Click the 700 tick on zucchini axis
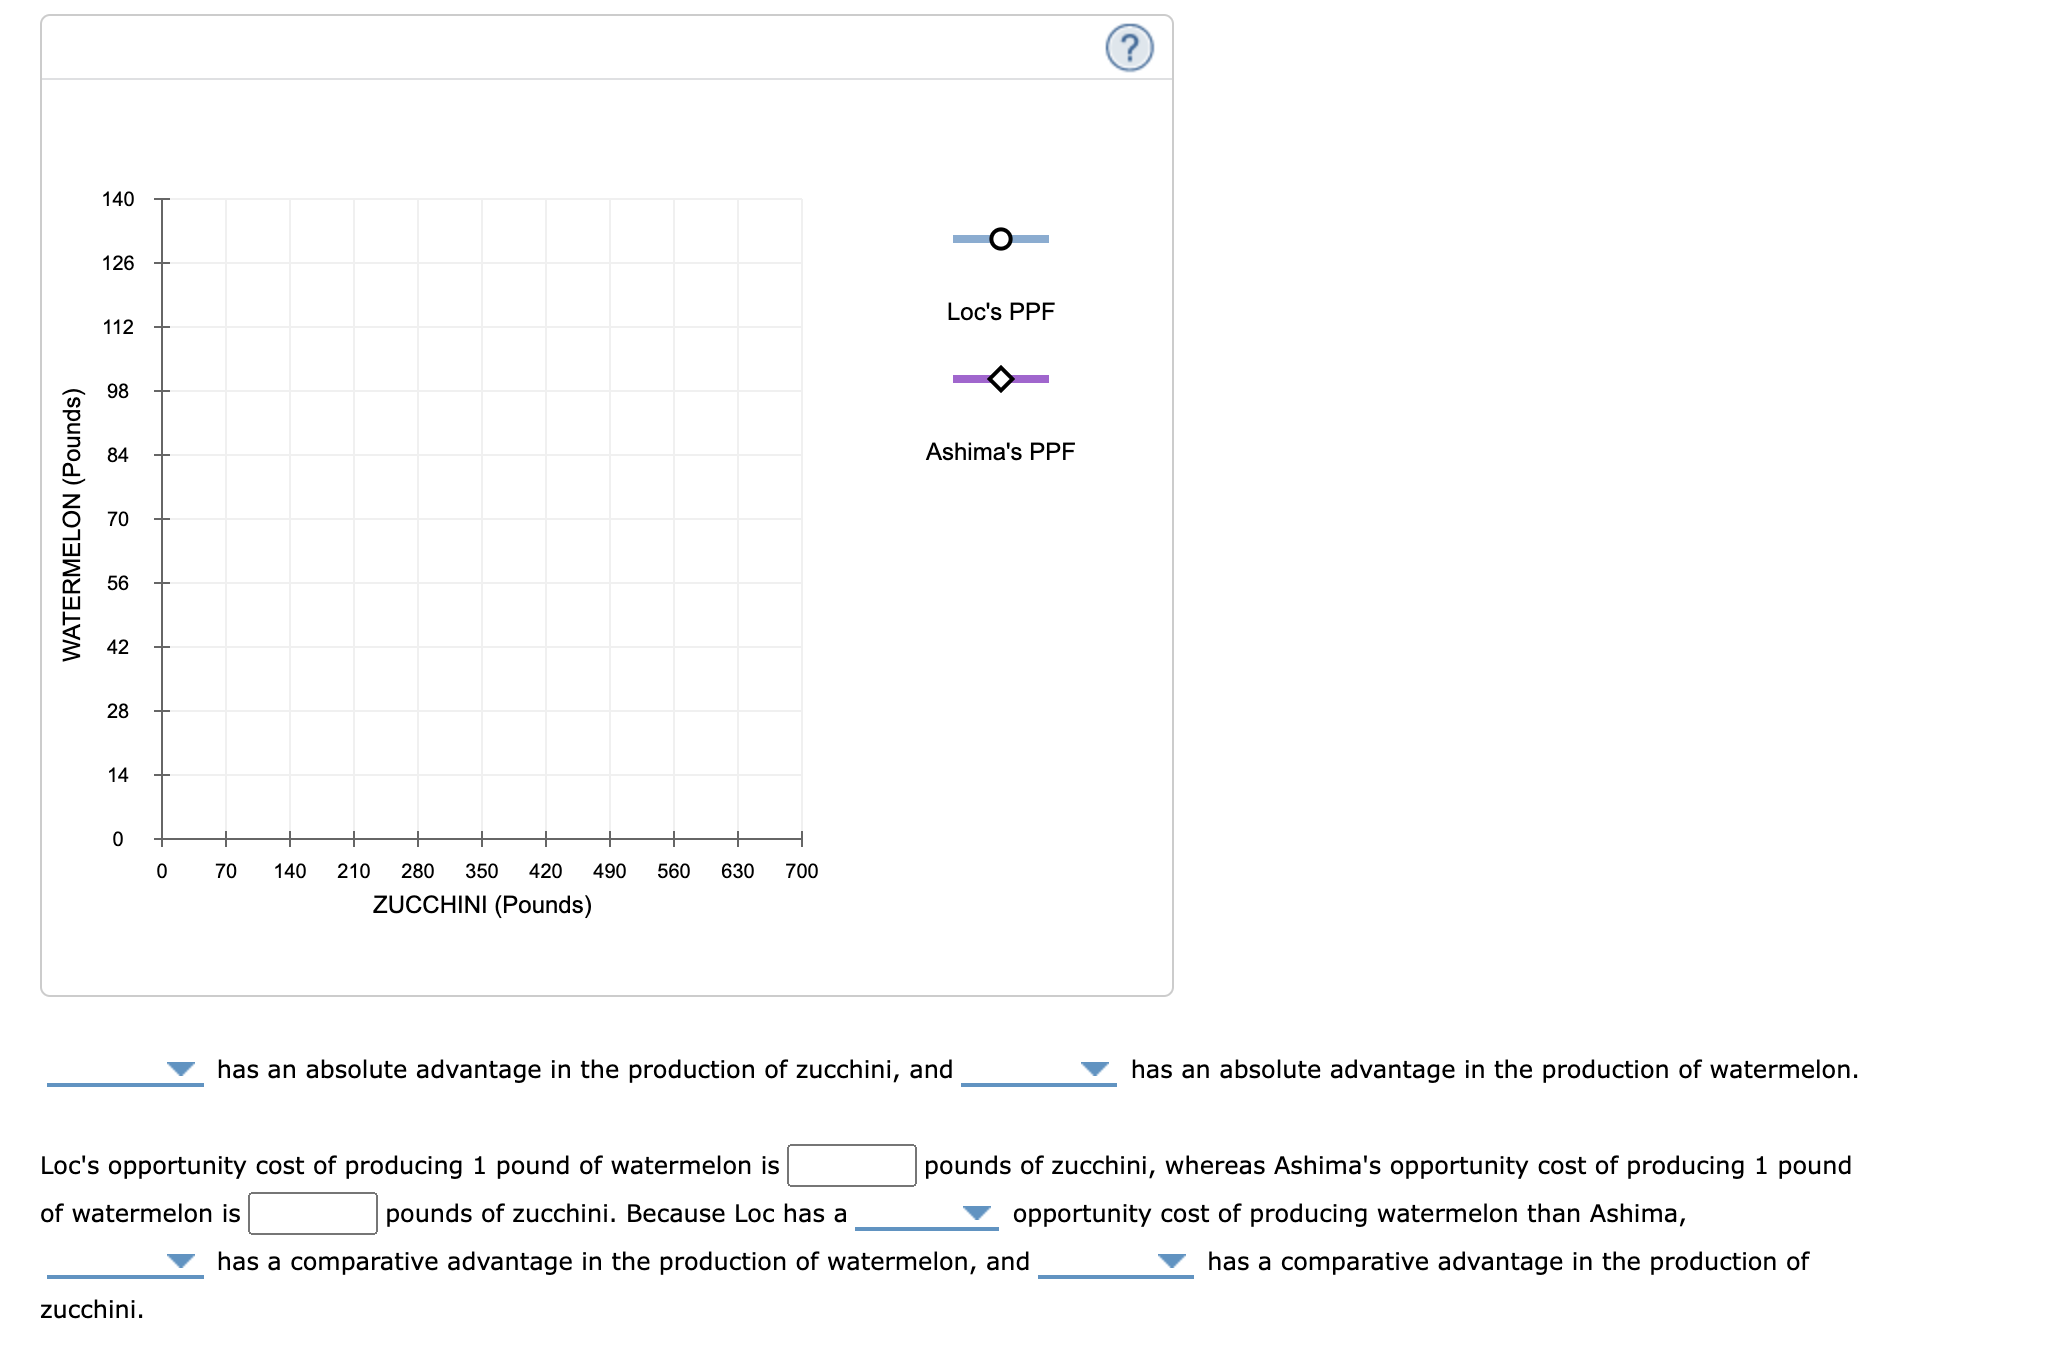2050x1358 pixels. pyautogui.click(x=801, y=871)
